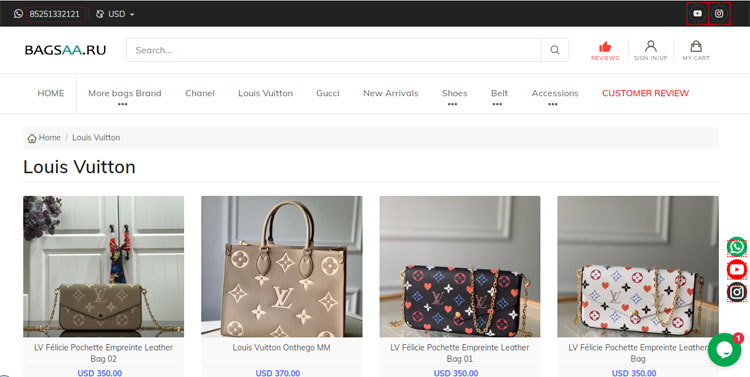Open the white heart-print Félicie Pochette photo
Viewport: 750px width, 377px height.
[638, 266]
